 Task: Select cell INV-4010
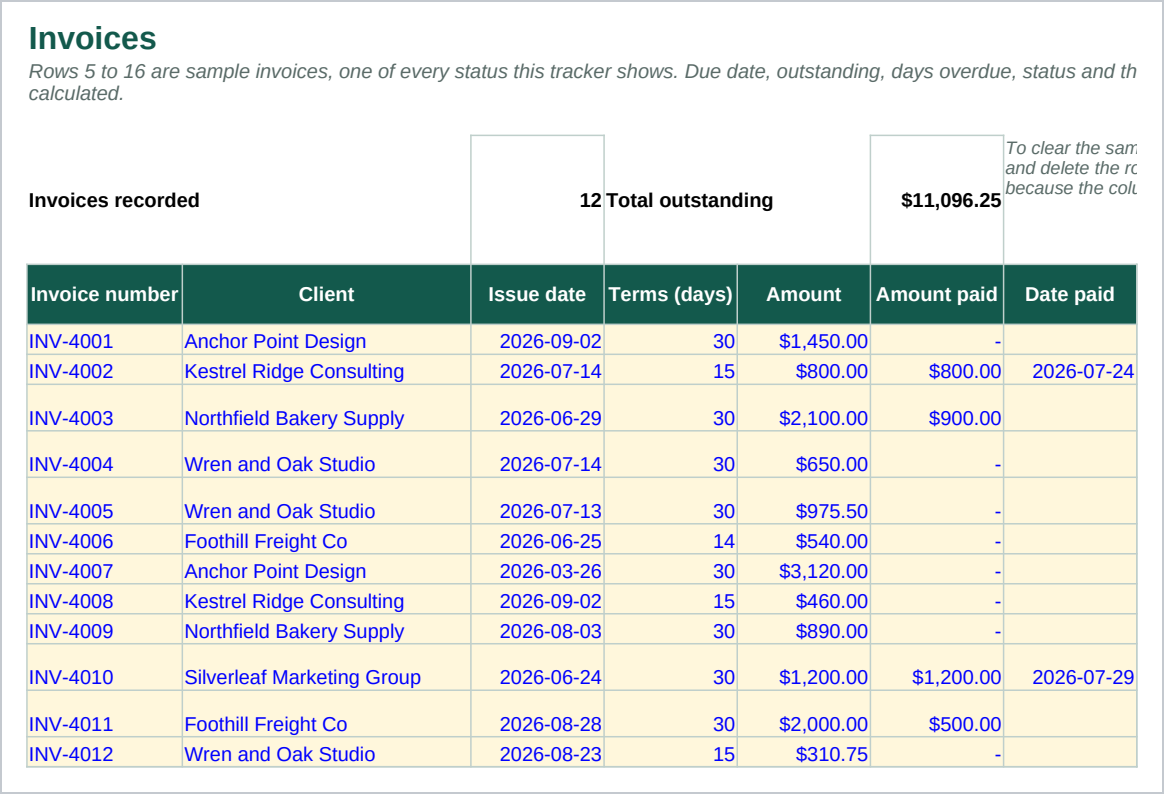tap(105, 668)
